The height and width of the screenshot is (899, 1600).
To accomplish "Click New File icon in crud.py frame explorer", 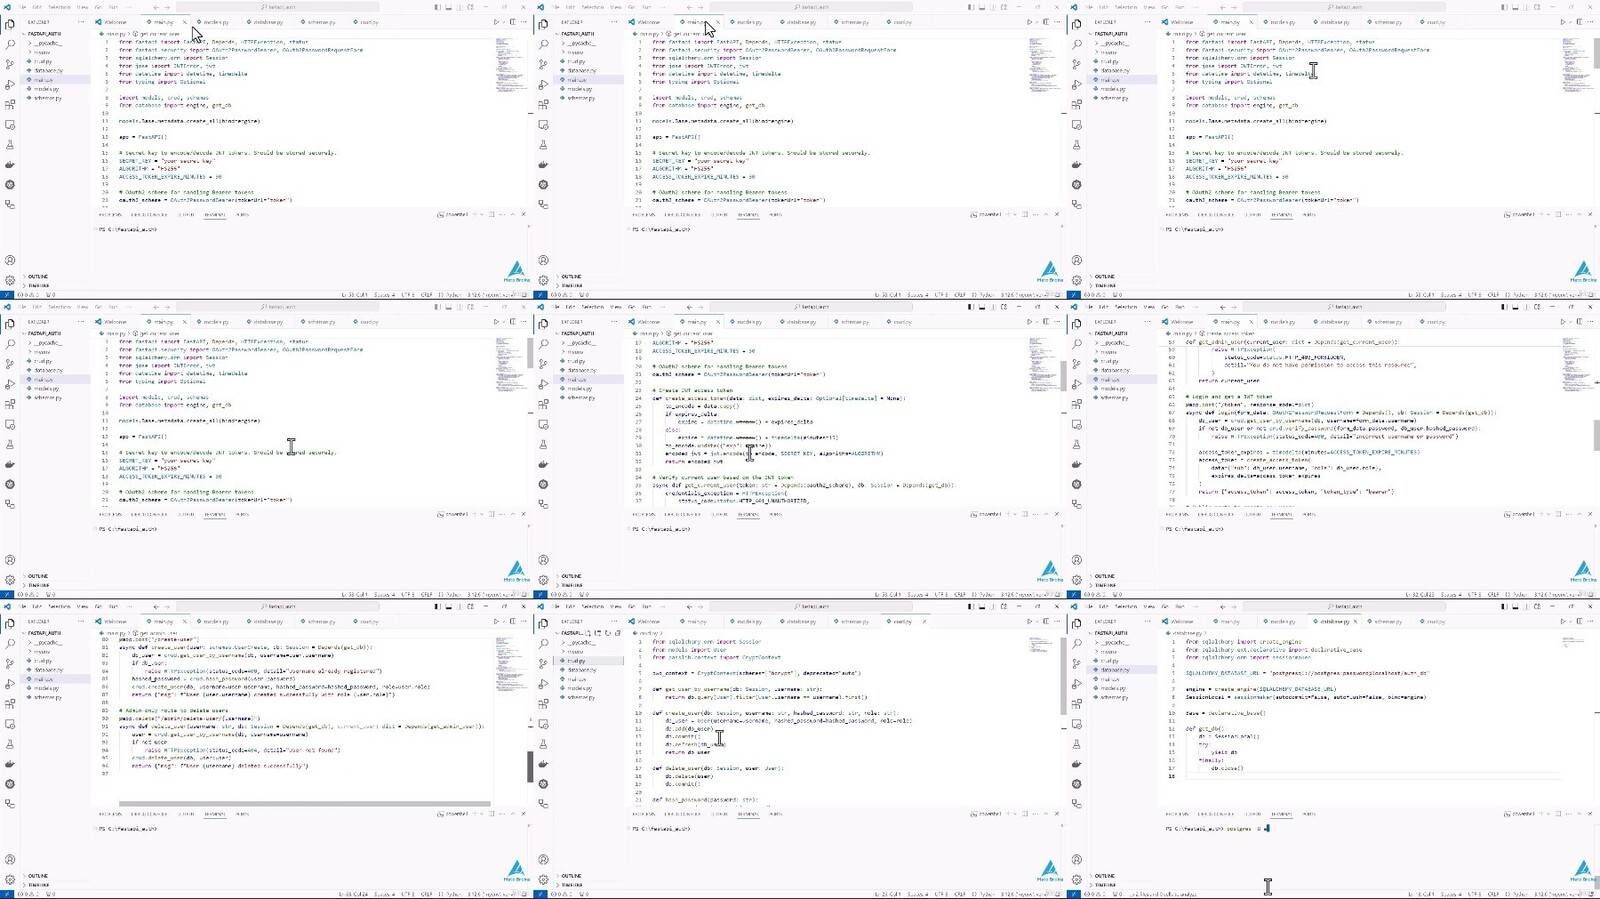I will tap(588, 633).
